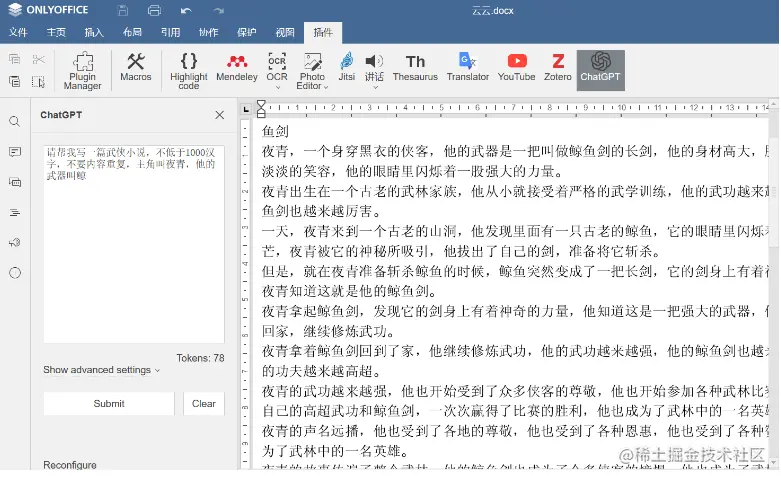
Task: Clear the ChatGPT prompt
Action: 204,404
